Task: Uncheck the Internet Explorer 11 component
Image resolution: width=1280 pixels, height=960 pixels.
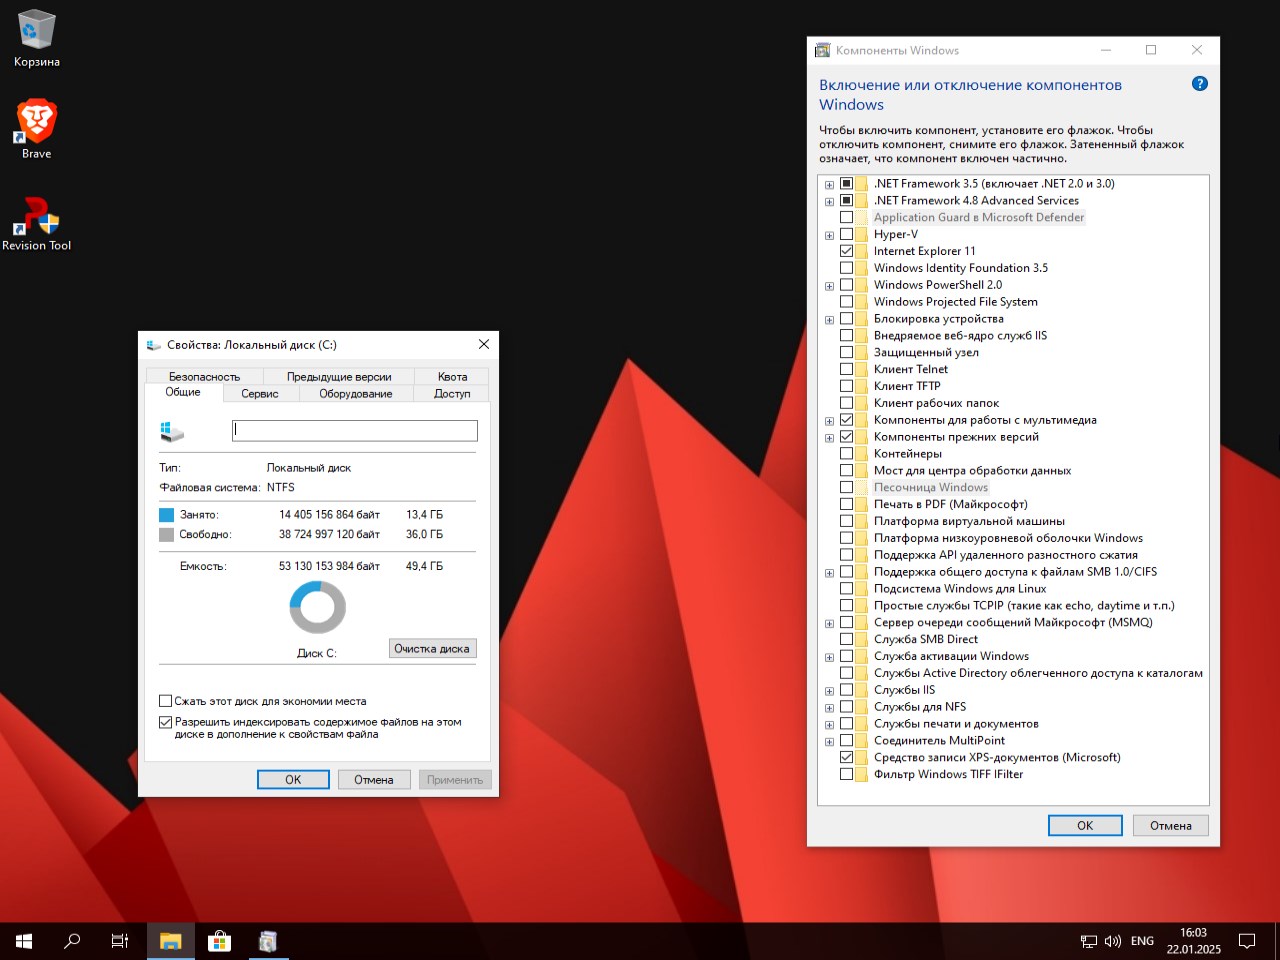Action: coord(847,251)
